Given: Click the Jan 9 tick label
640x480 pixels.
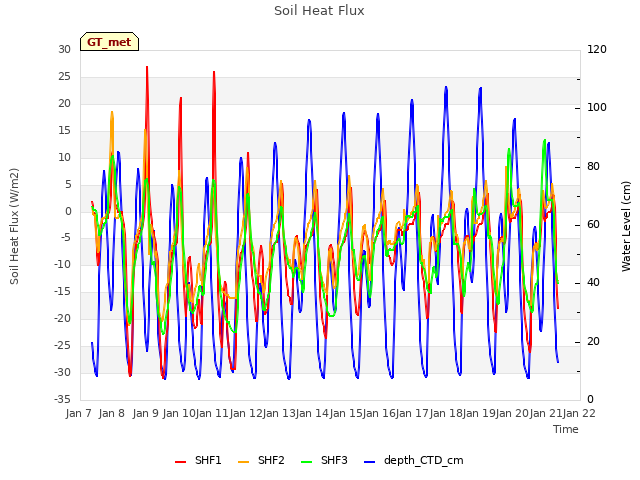Looking at the screenshot, I should tap(145, 413).
